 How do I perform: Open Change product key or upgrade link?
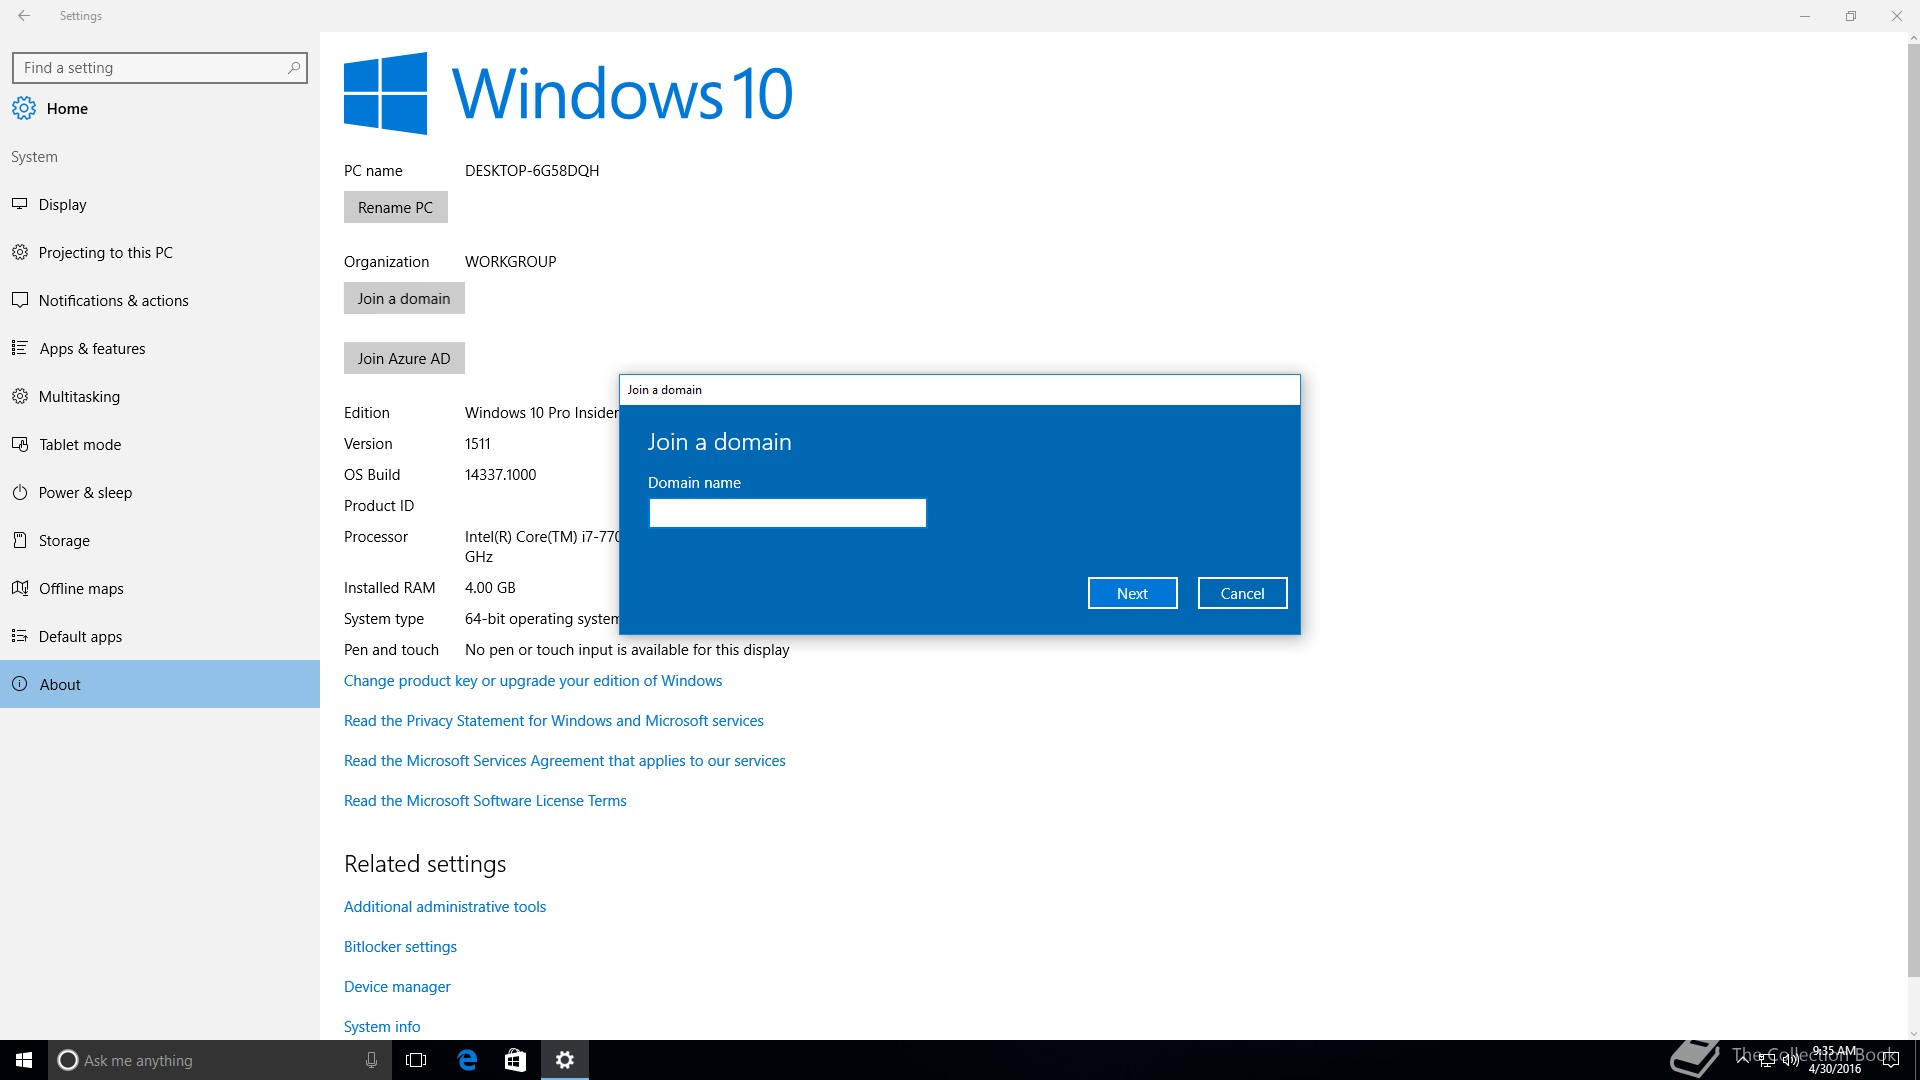[533, 680]
